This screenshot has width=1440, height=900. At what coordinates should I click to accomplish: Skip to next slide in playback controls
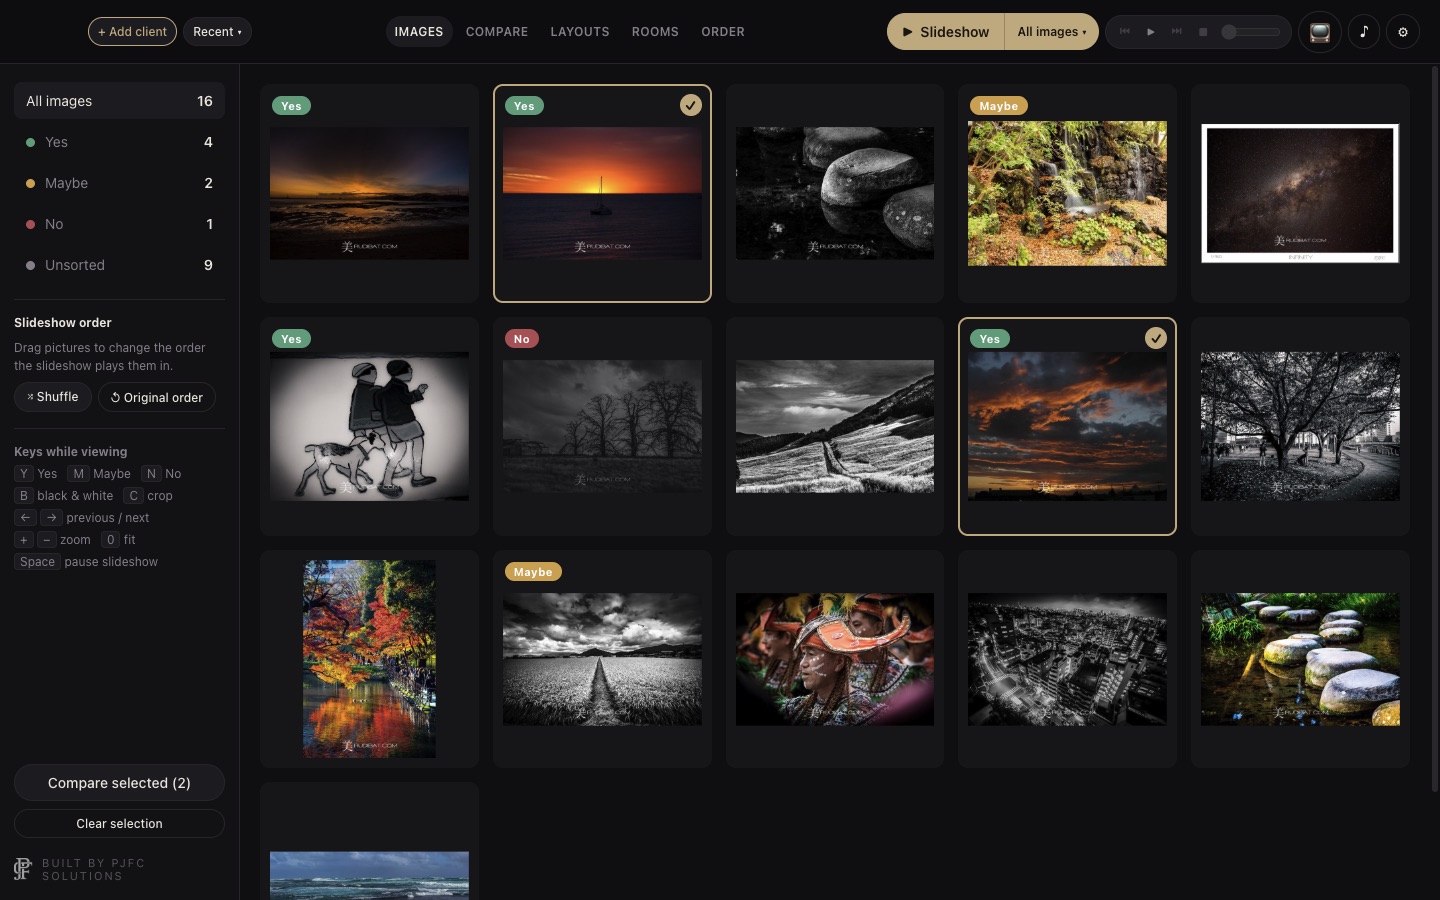[1177, 32]
